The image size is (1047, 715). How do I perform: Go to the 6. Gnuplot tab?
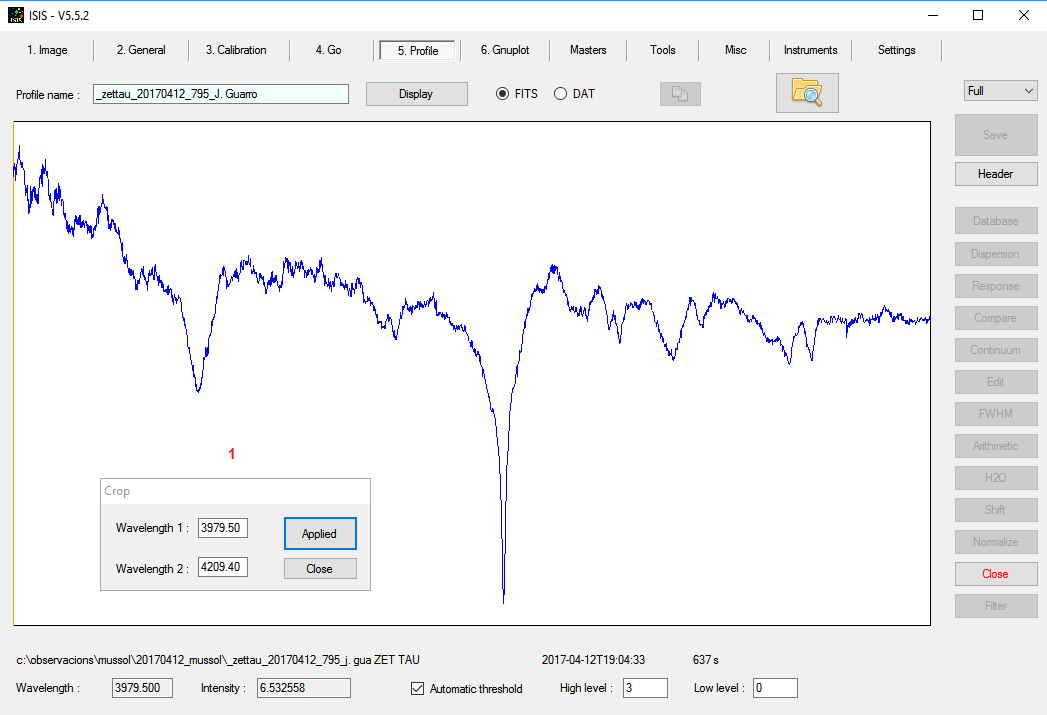point(505,50)
